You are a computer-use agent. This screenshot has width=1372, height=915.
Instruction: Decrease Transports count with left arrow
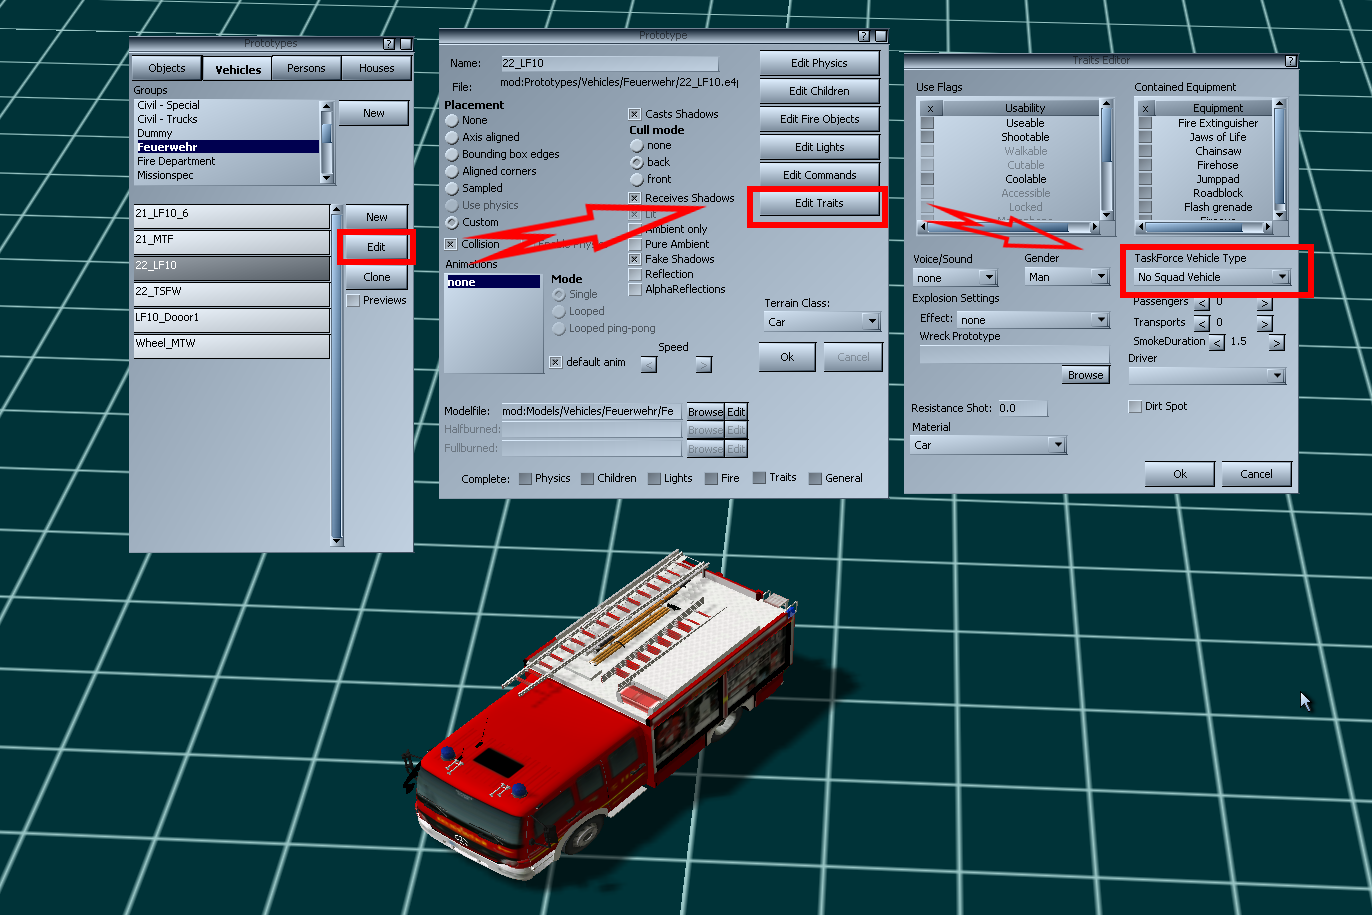pos(1202,324)
